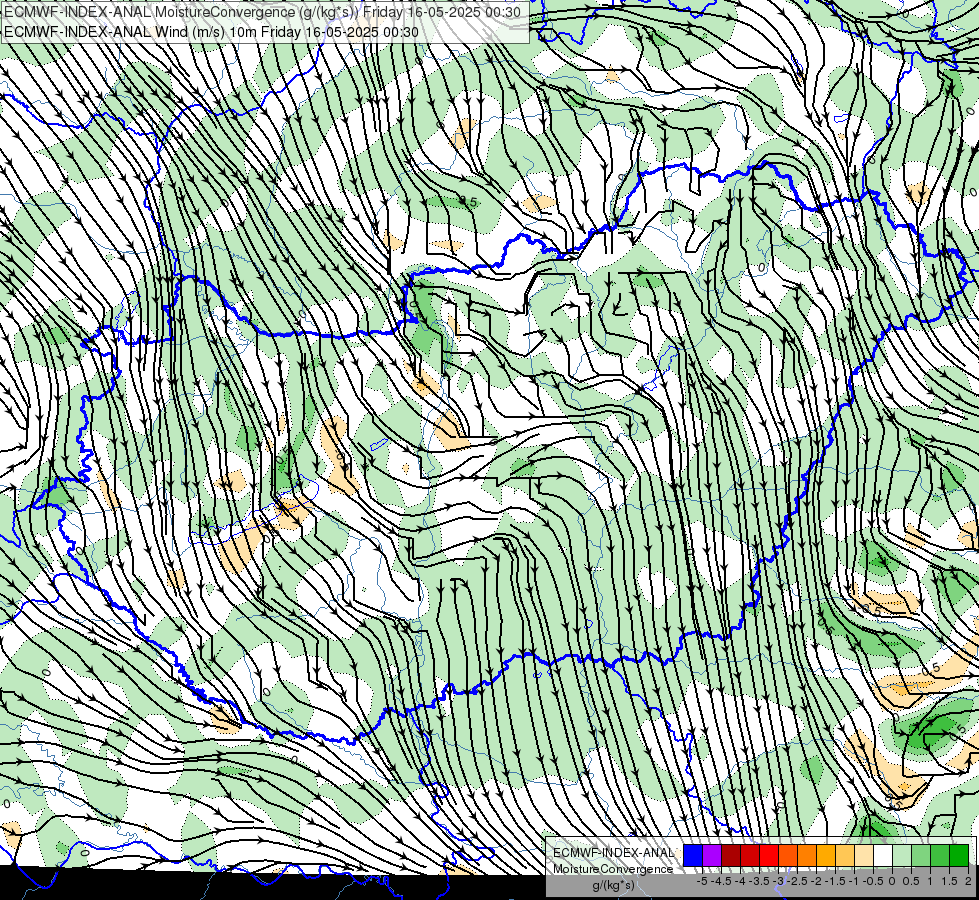Screen dimensions: 979x900
Task: Click the -5 tick label on the scale
Action: pyautogui.click(x=702, y=881)
